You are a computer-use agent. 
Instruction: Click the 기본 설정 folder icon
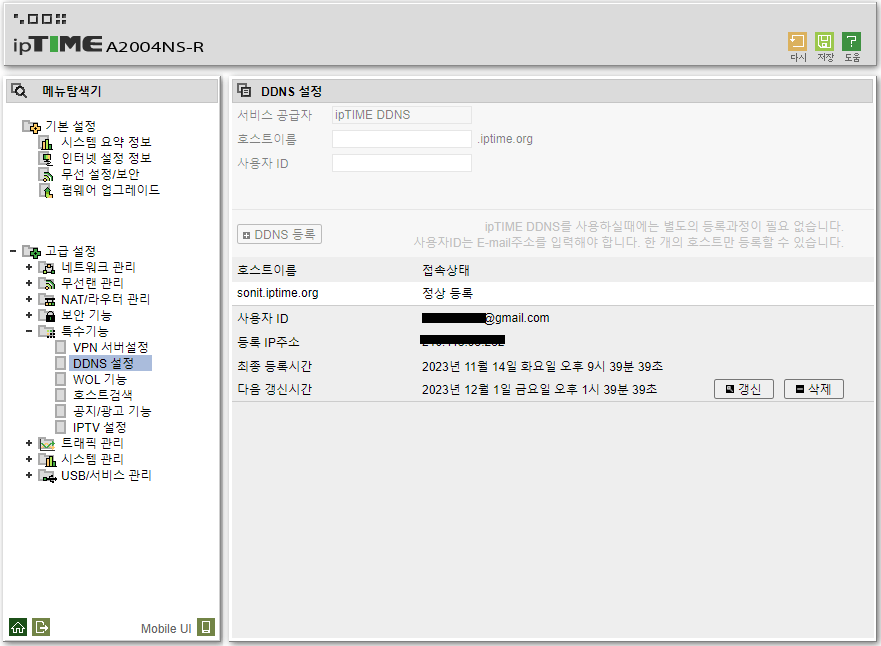(31, 126)
